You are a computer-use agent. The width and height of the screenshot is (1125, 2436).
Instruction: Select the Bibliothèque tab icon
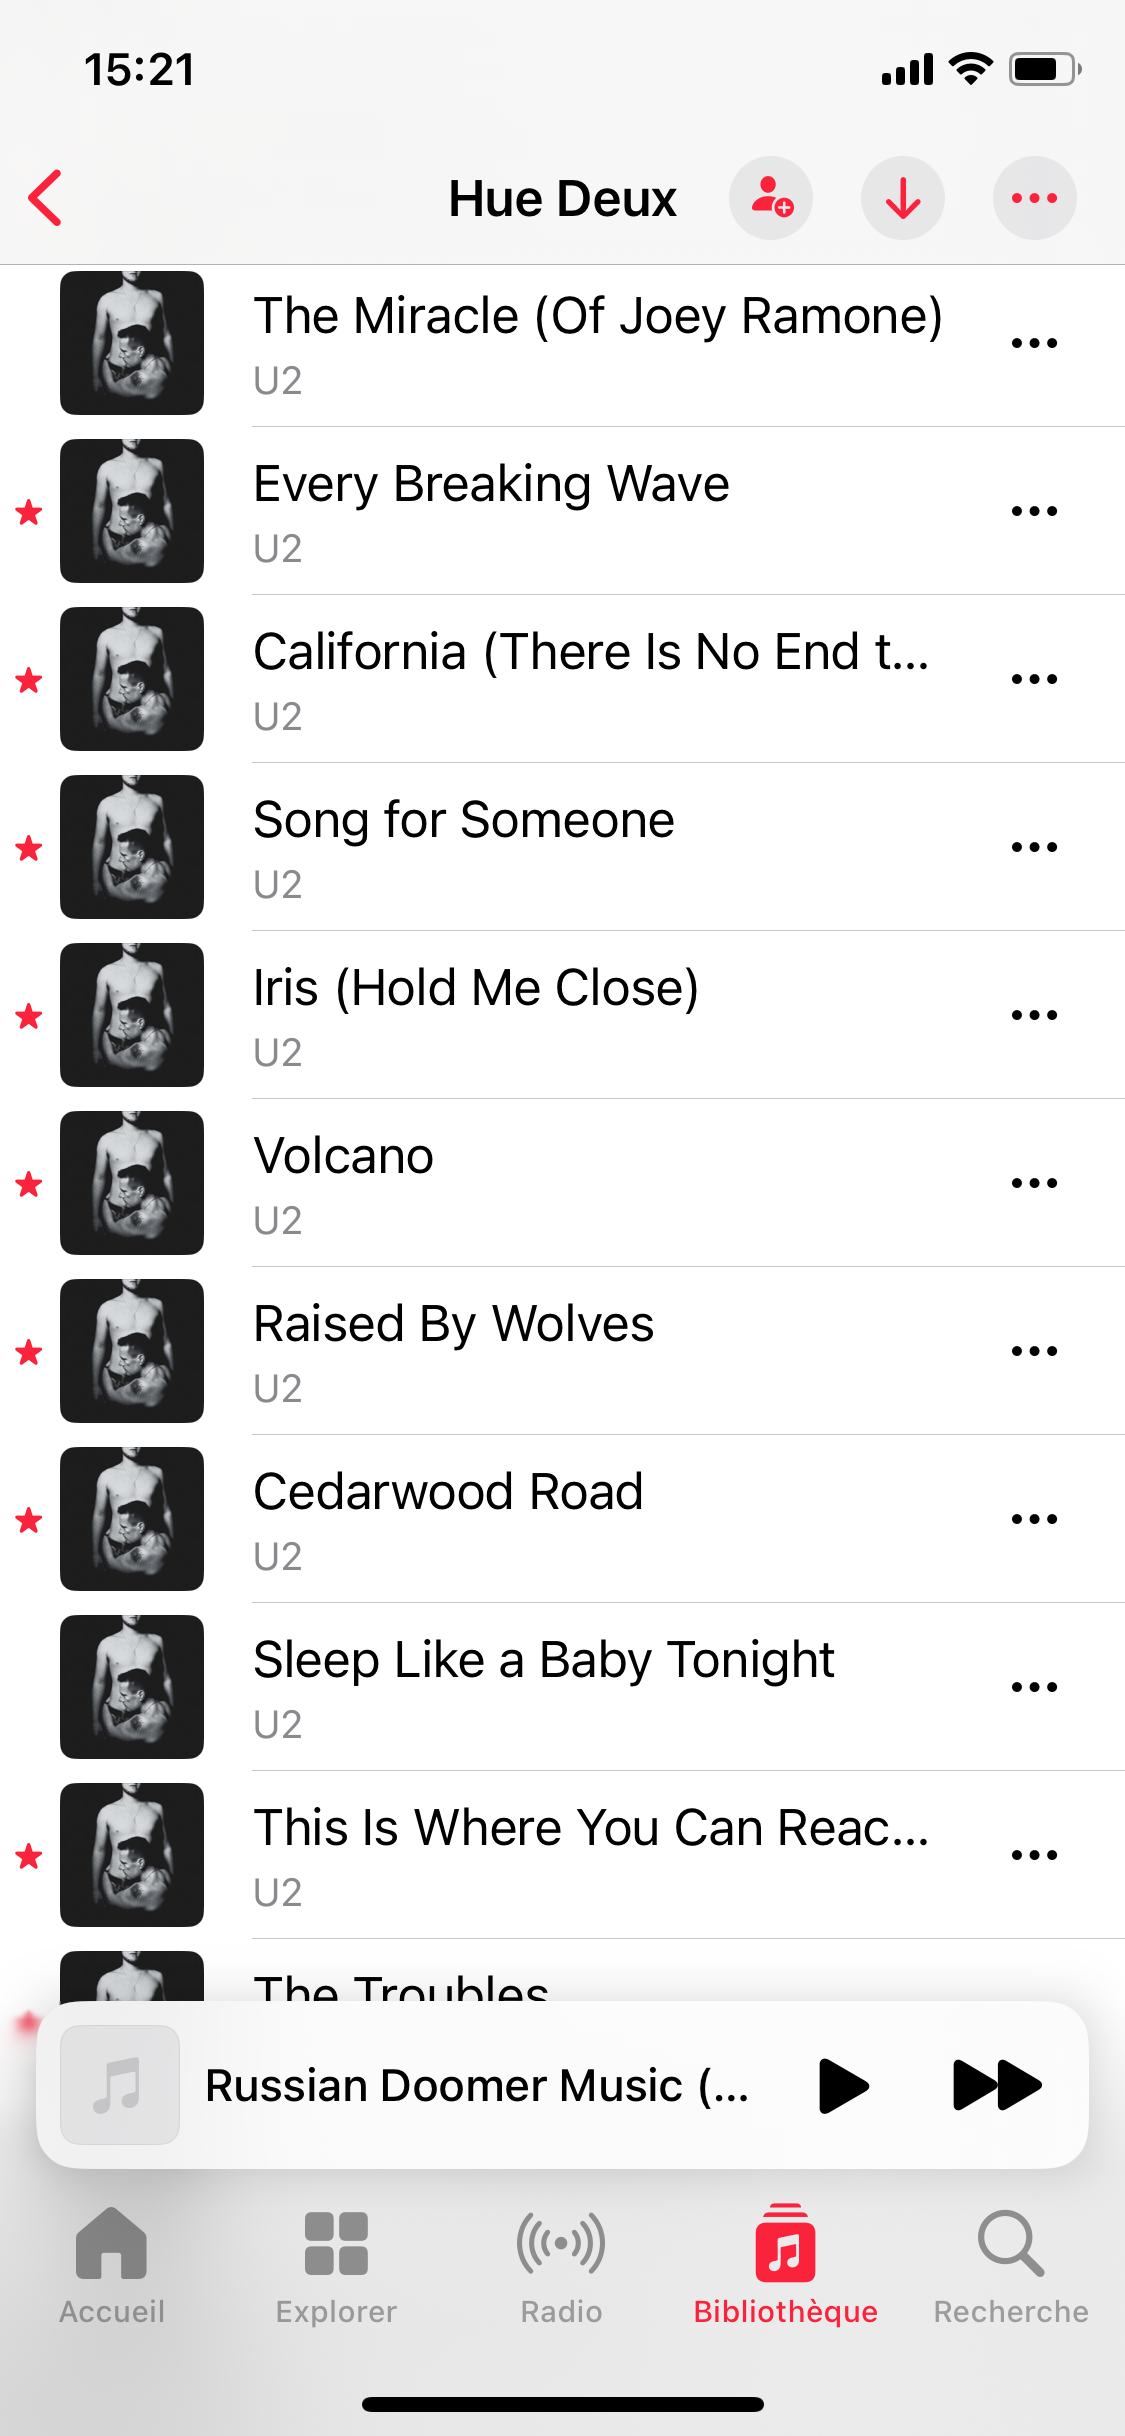pyautogui.click(x=786, y=2243)
